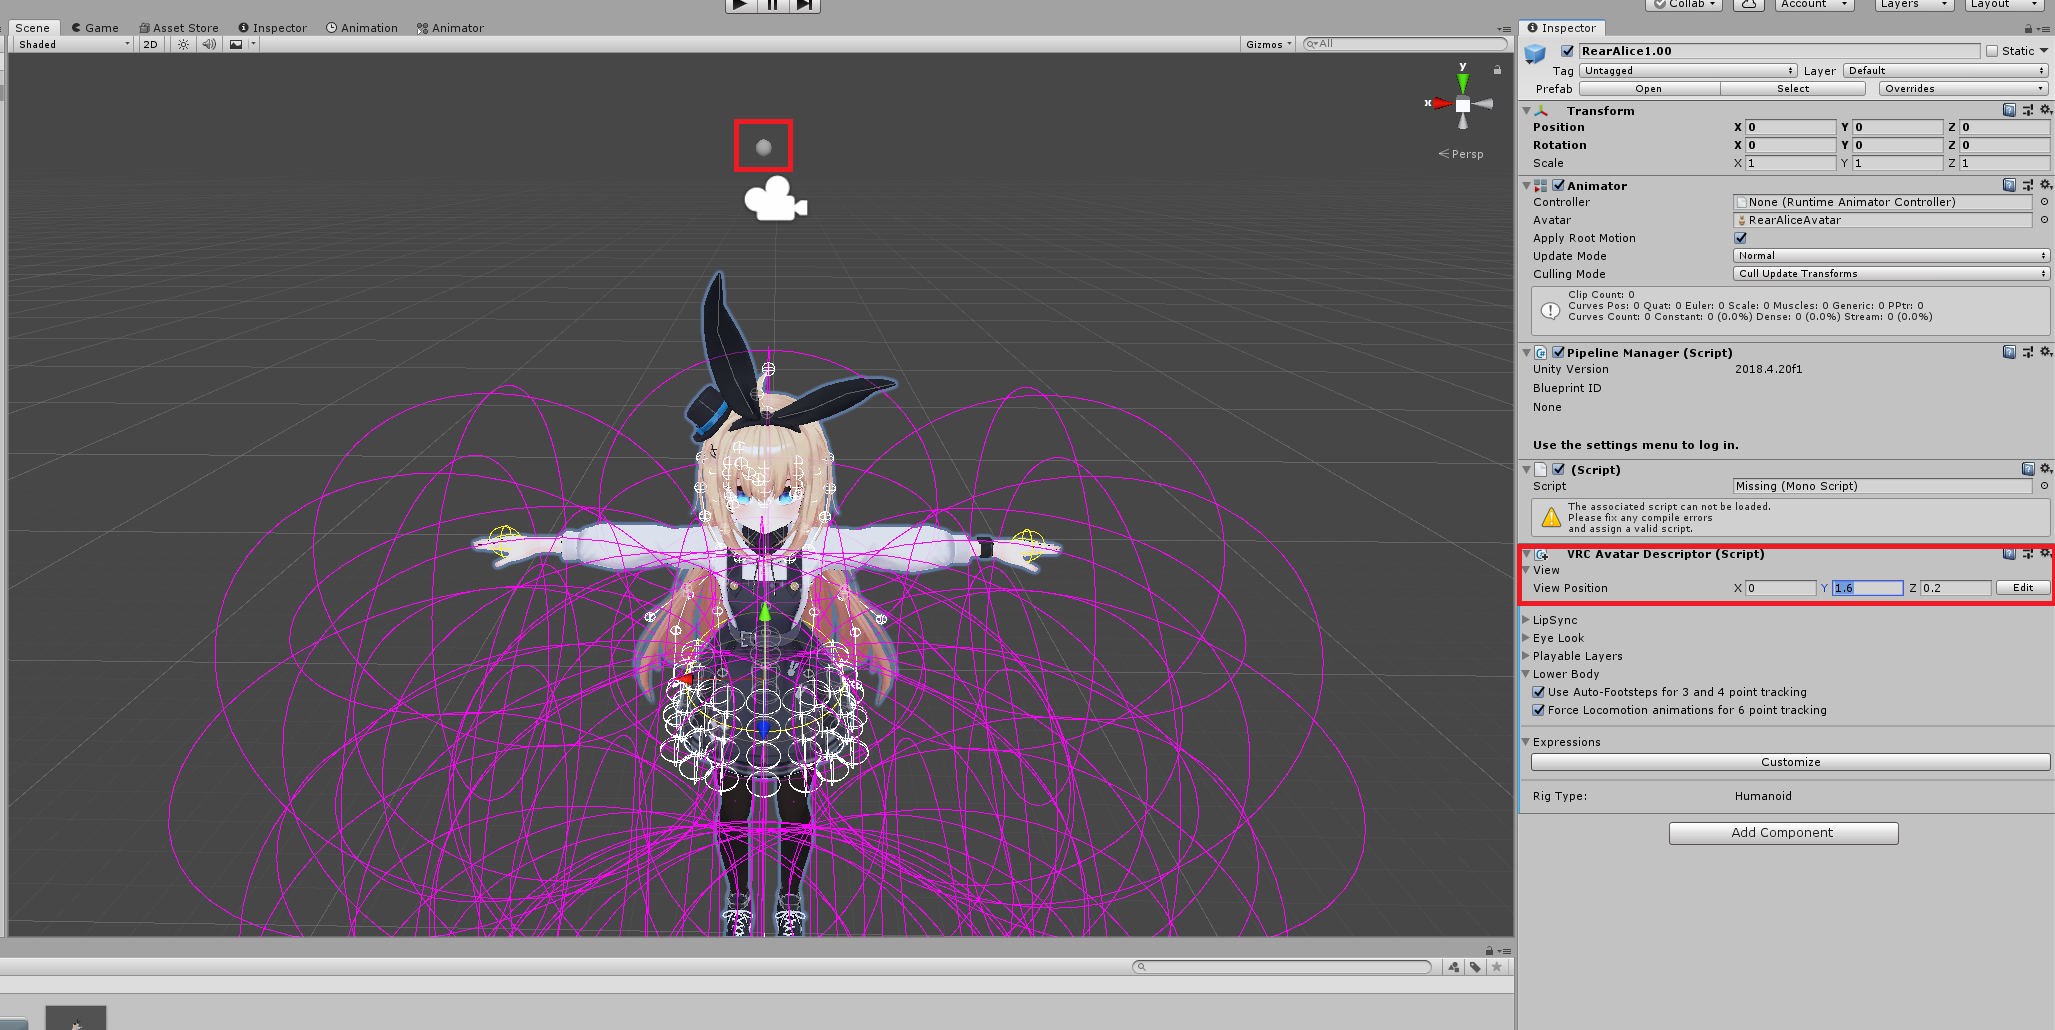Open Transform help reference icon

2009,110
